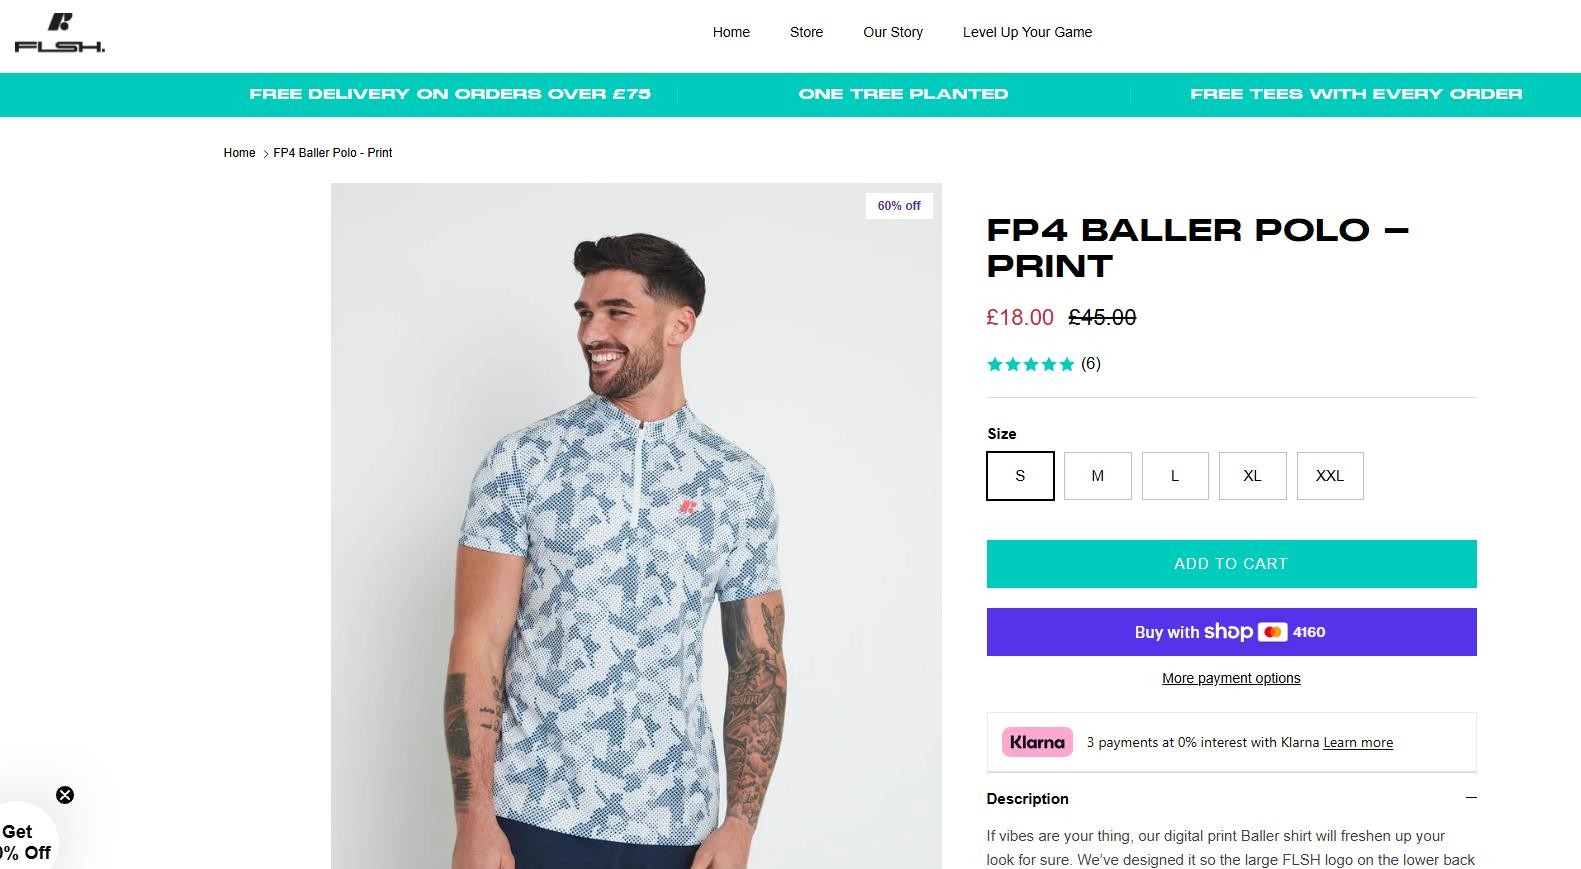
Task: Select size M
Action: coord(1097,476)
